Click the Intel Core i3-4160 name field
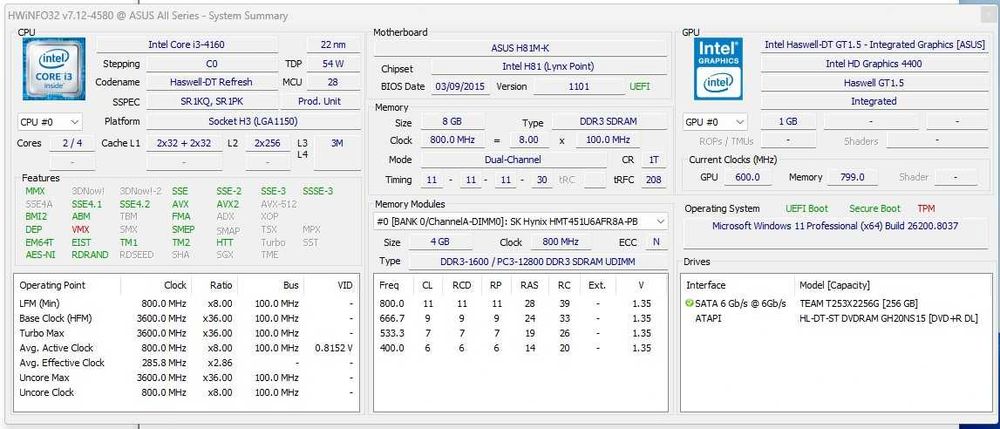 coord(186,45)
